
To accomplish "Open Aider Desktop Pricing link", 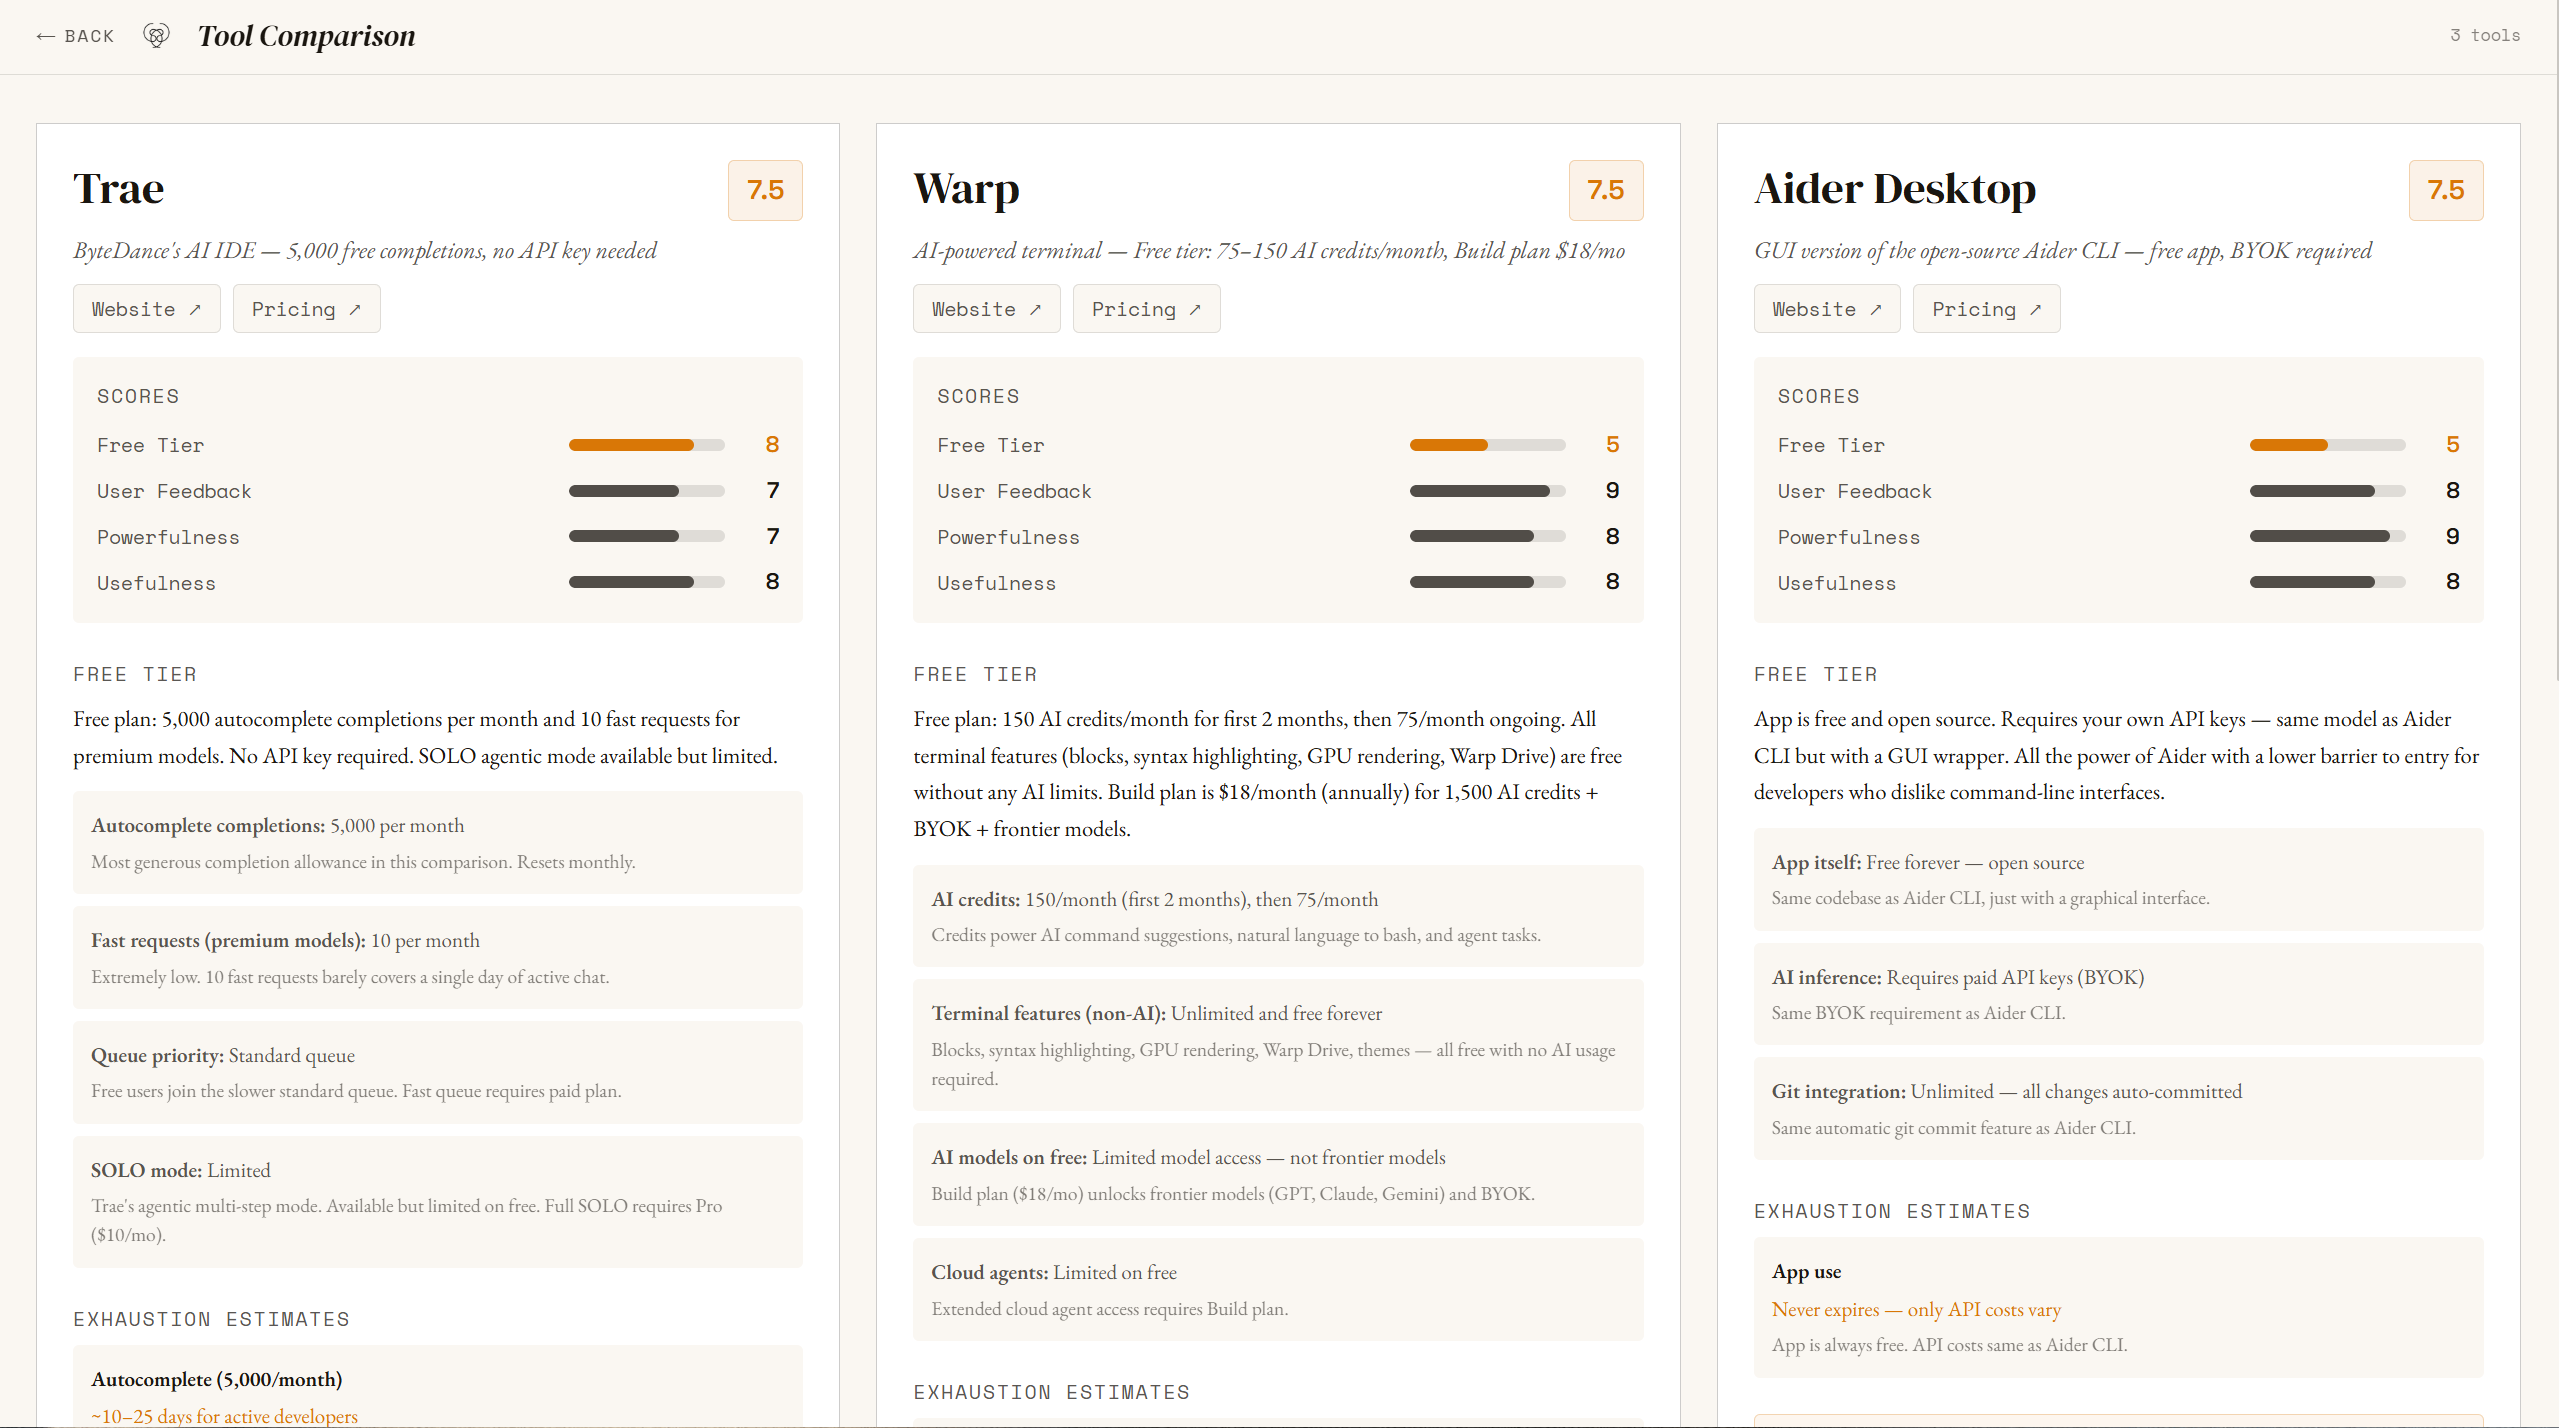I will coord(1986,309).
